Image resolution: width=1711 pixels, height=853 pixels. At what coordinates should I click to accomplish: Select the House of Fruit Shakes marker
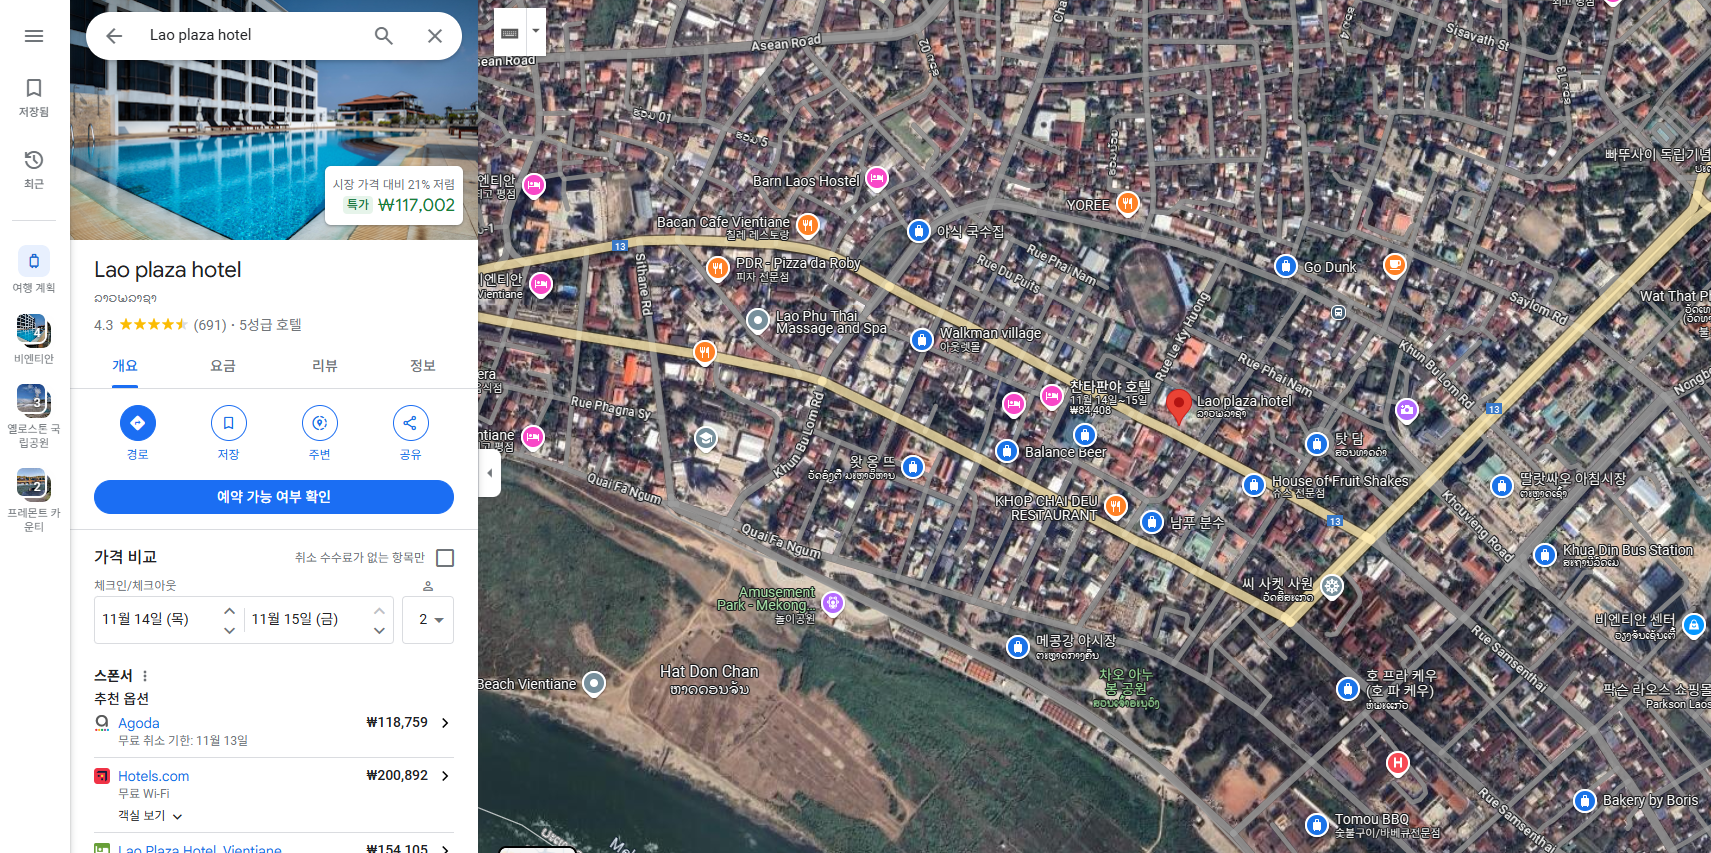coord(1254,485)
